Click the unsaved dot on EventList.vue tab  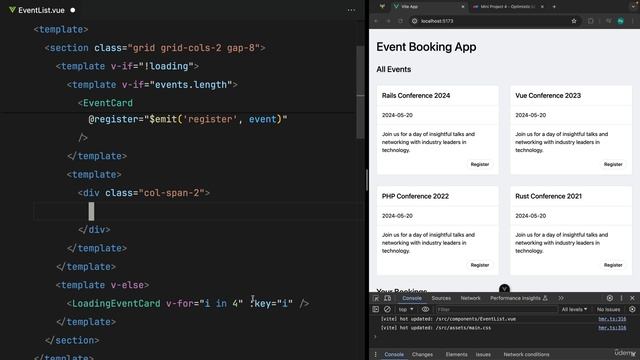[x=73, y=10]
